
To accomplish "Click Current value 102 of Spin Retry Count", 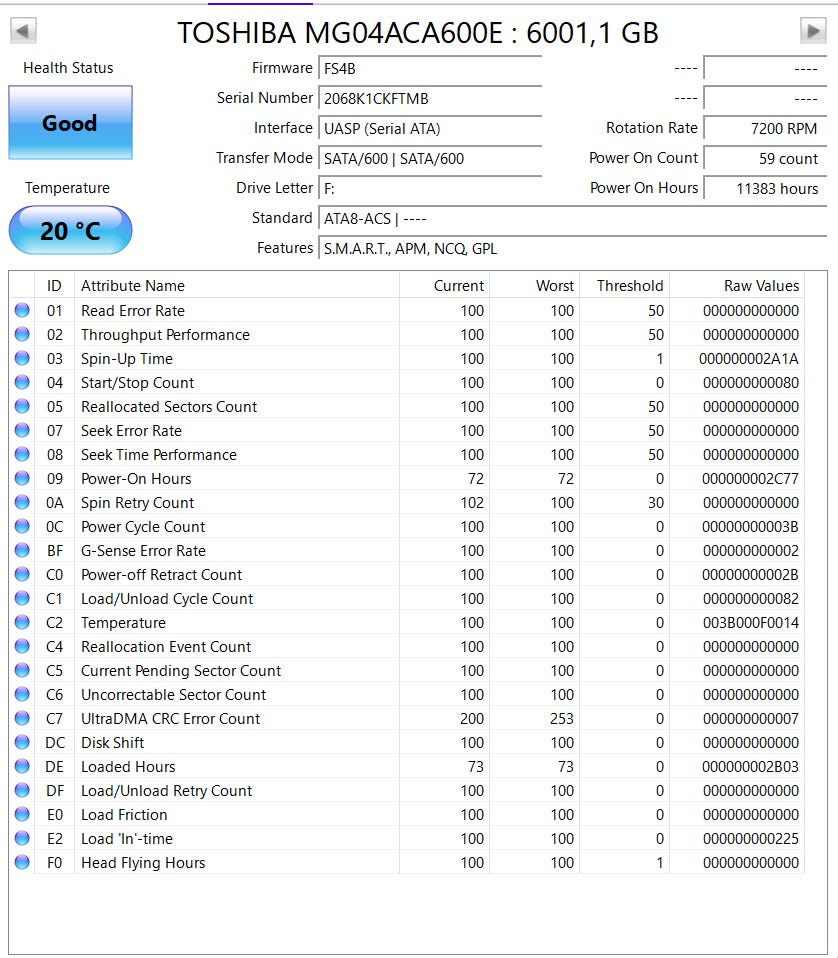I will coord(472,502).
